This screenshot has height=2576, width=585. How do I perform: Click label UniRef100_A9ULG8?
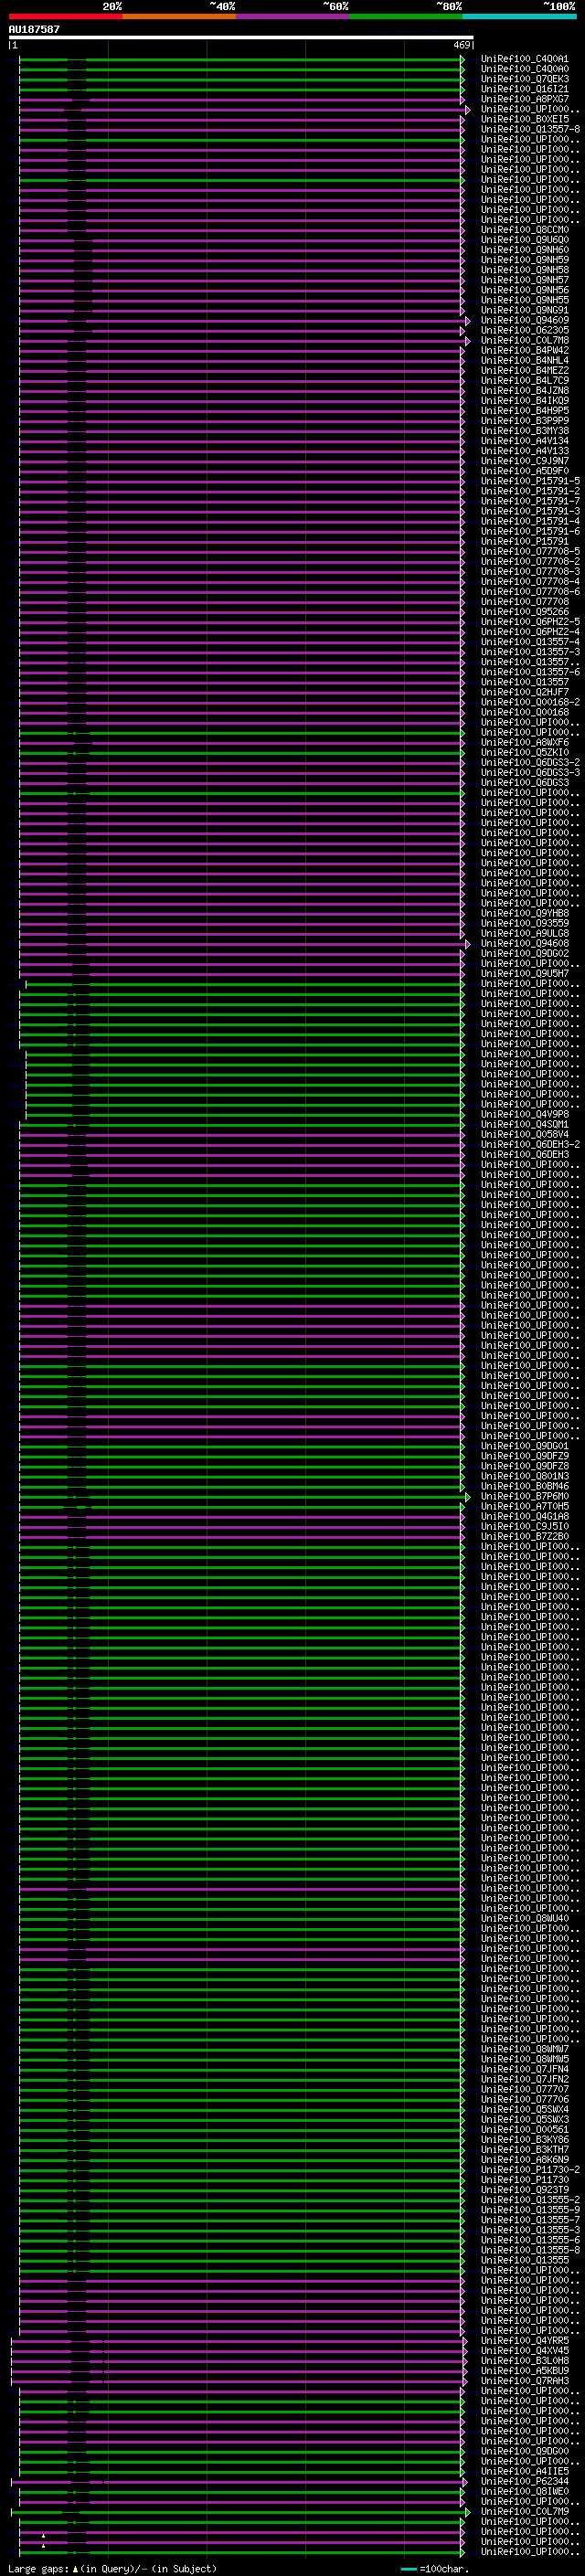tap(525, 933)
